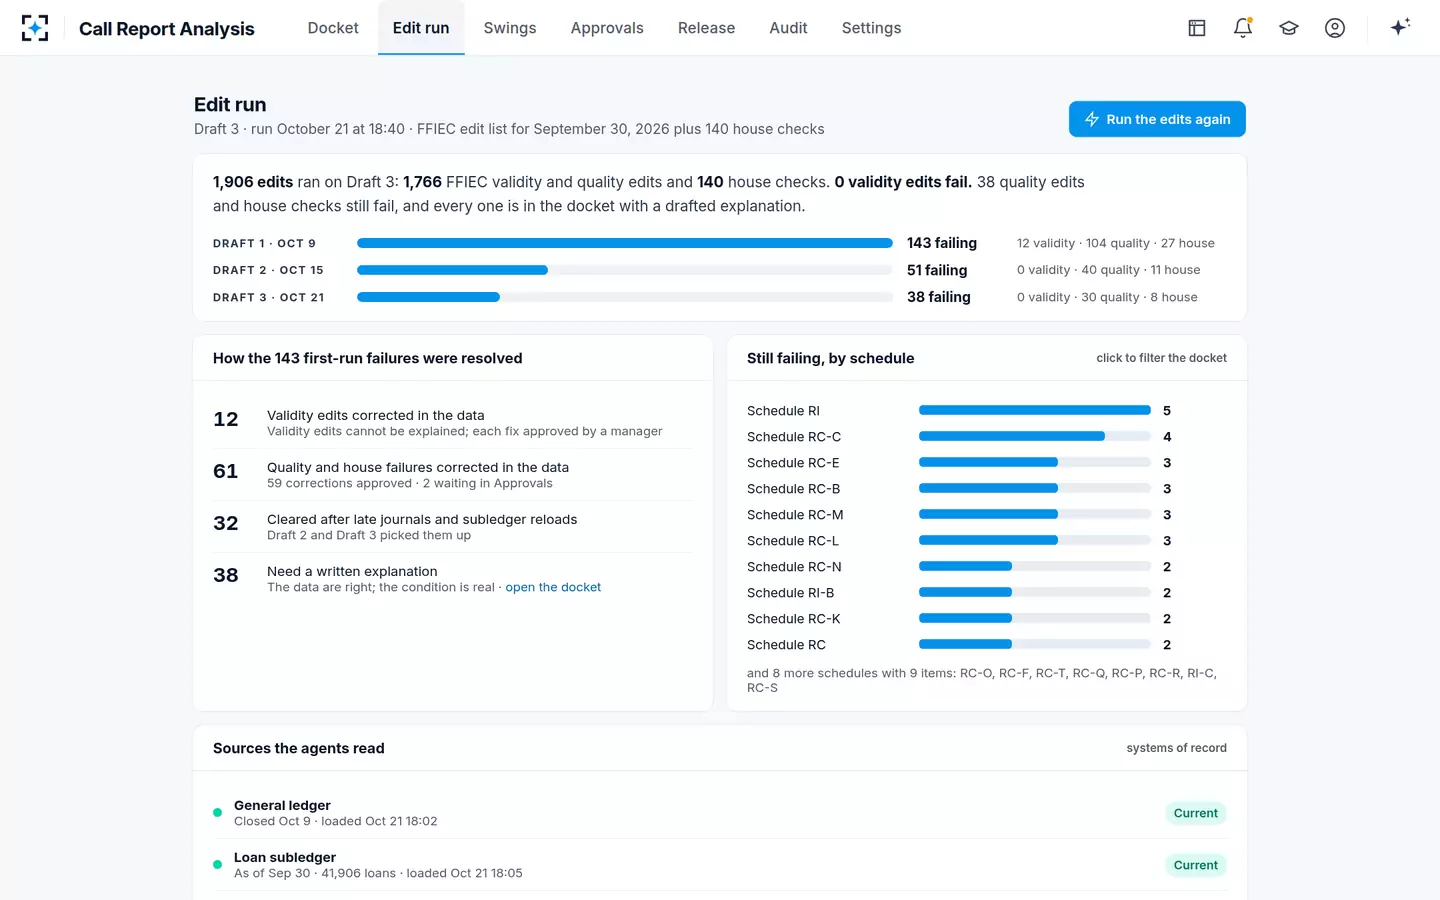Filter docket by Schedule RC-C
The width and height of the screenshot is (1440, 900).
(x=986, y=437)
